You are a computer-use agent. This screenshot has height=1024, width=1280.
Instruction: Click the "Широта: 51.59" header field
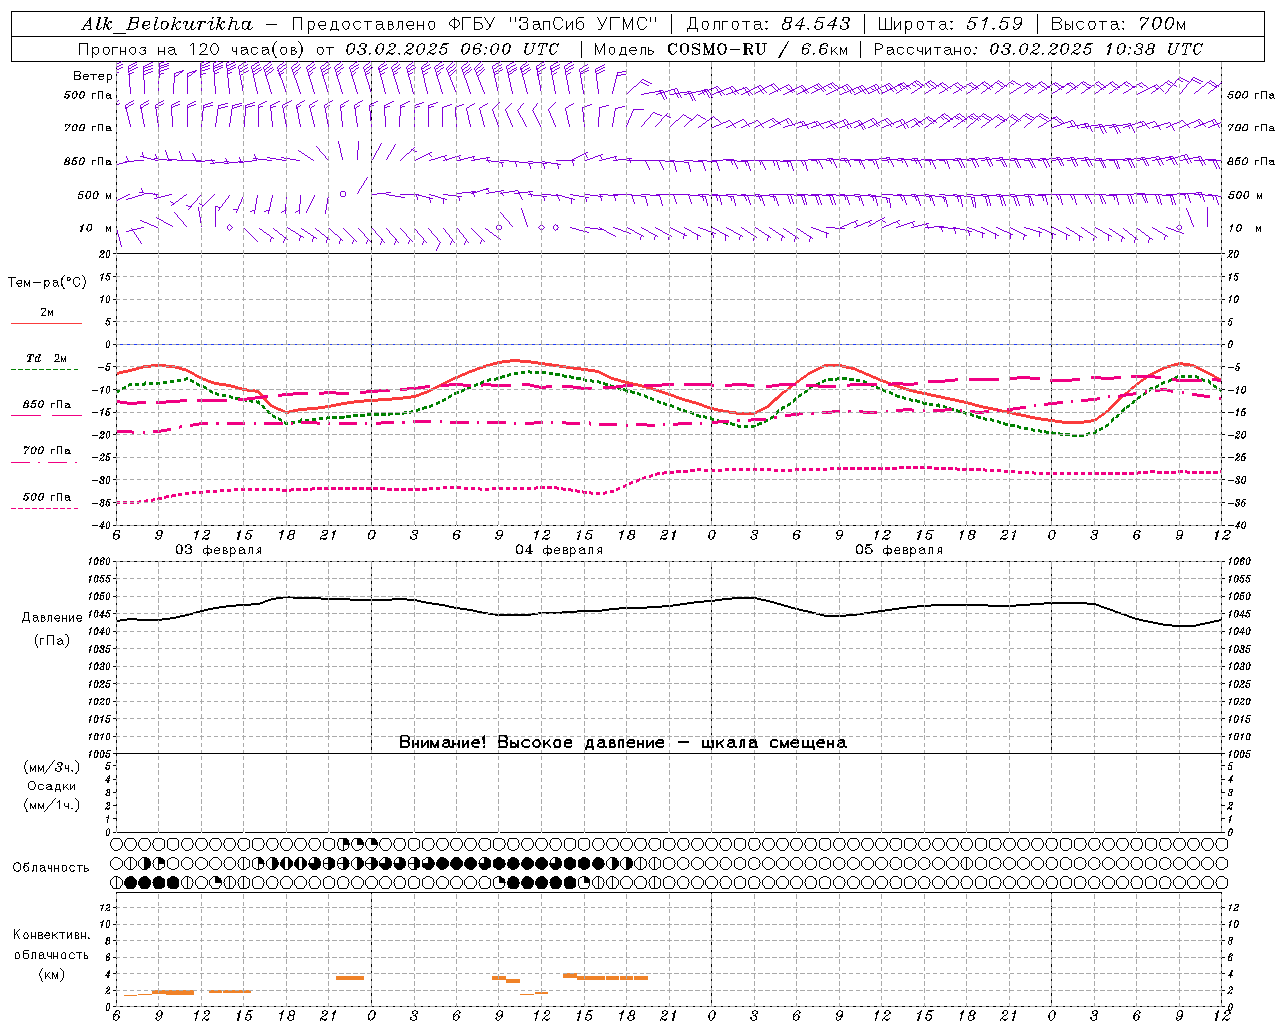tap(950, 23)
